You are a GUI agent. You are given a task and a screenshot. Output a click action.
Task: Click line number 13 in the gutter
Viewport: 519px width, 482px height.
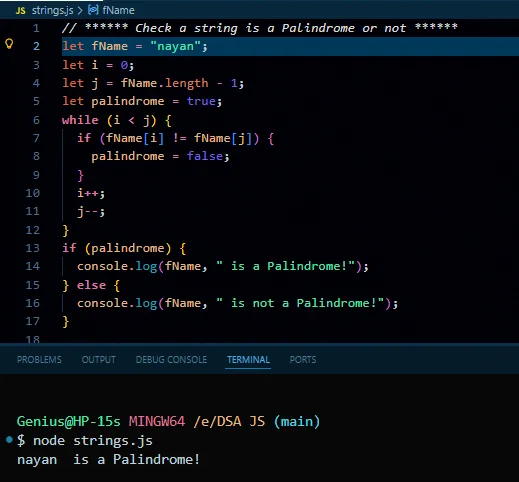[x=33, y=248]
